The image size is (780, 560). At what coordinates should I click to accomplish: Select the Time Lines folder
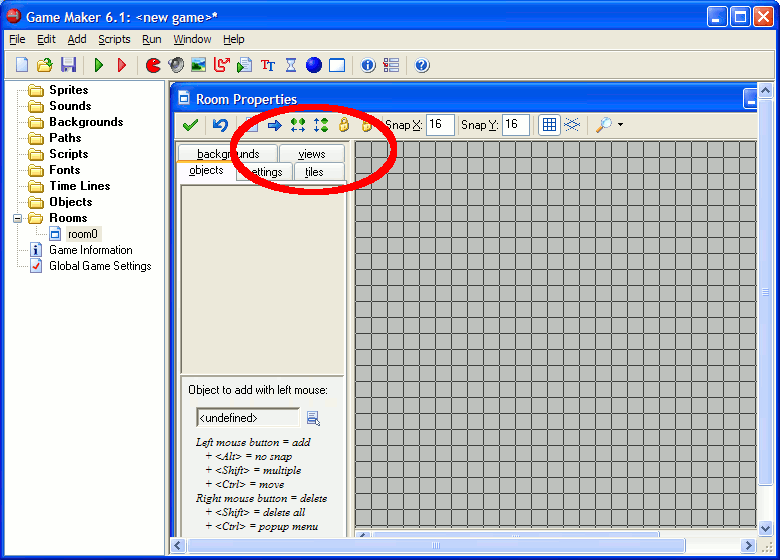click(x=80, y=186)
